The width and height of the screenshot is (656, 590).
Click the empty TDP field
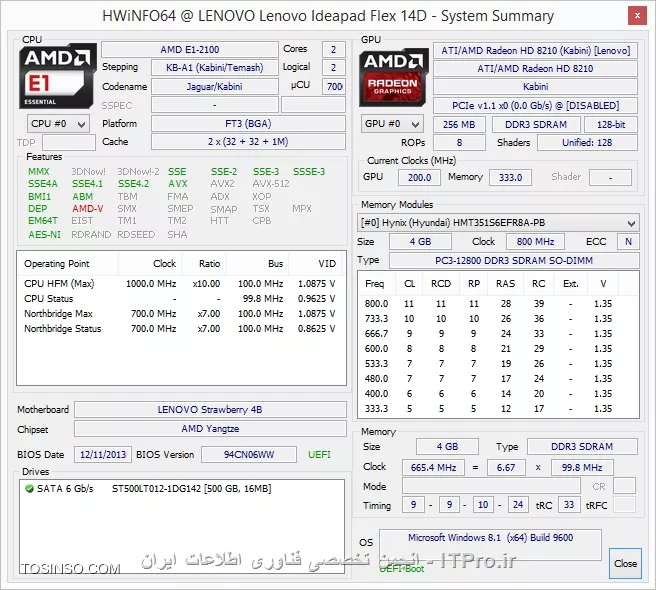69,143
